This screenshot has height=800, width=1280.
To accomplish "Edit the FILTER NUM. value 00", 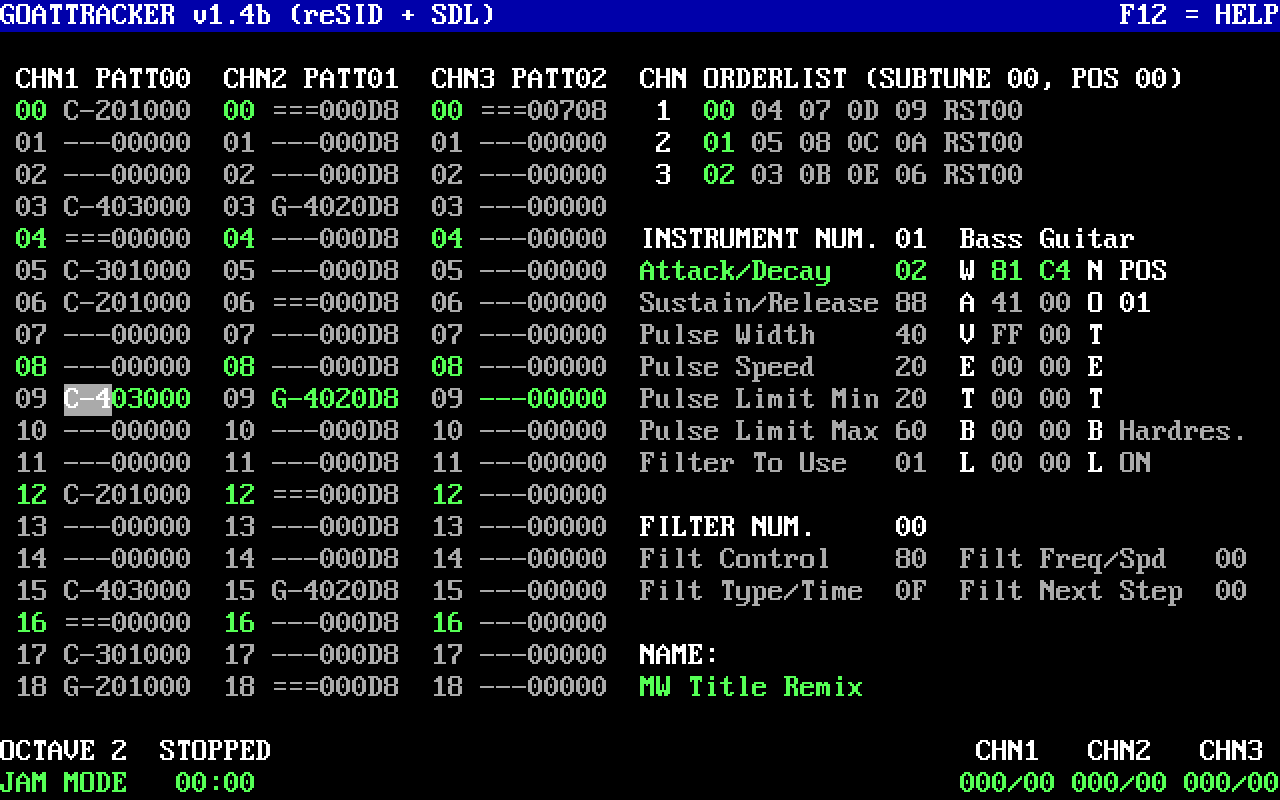I will pyautogui.click(x=911, y=527).
